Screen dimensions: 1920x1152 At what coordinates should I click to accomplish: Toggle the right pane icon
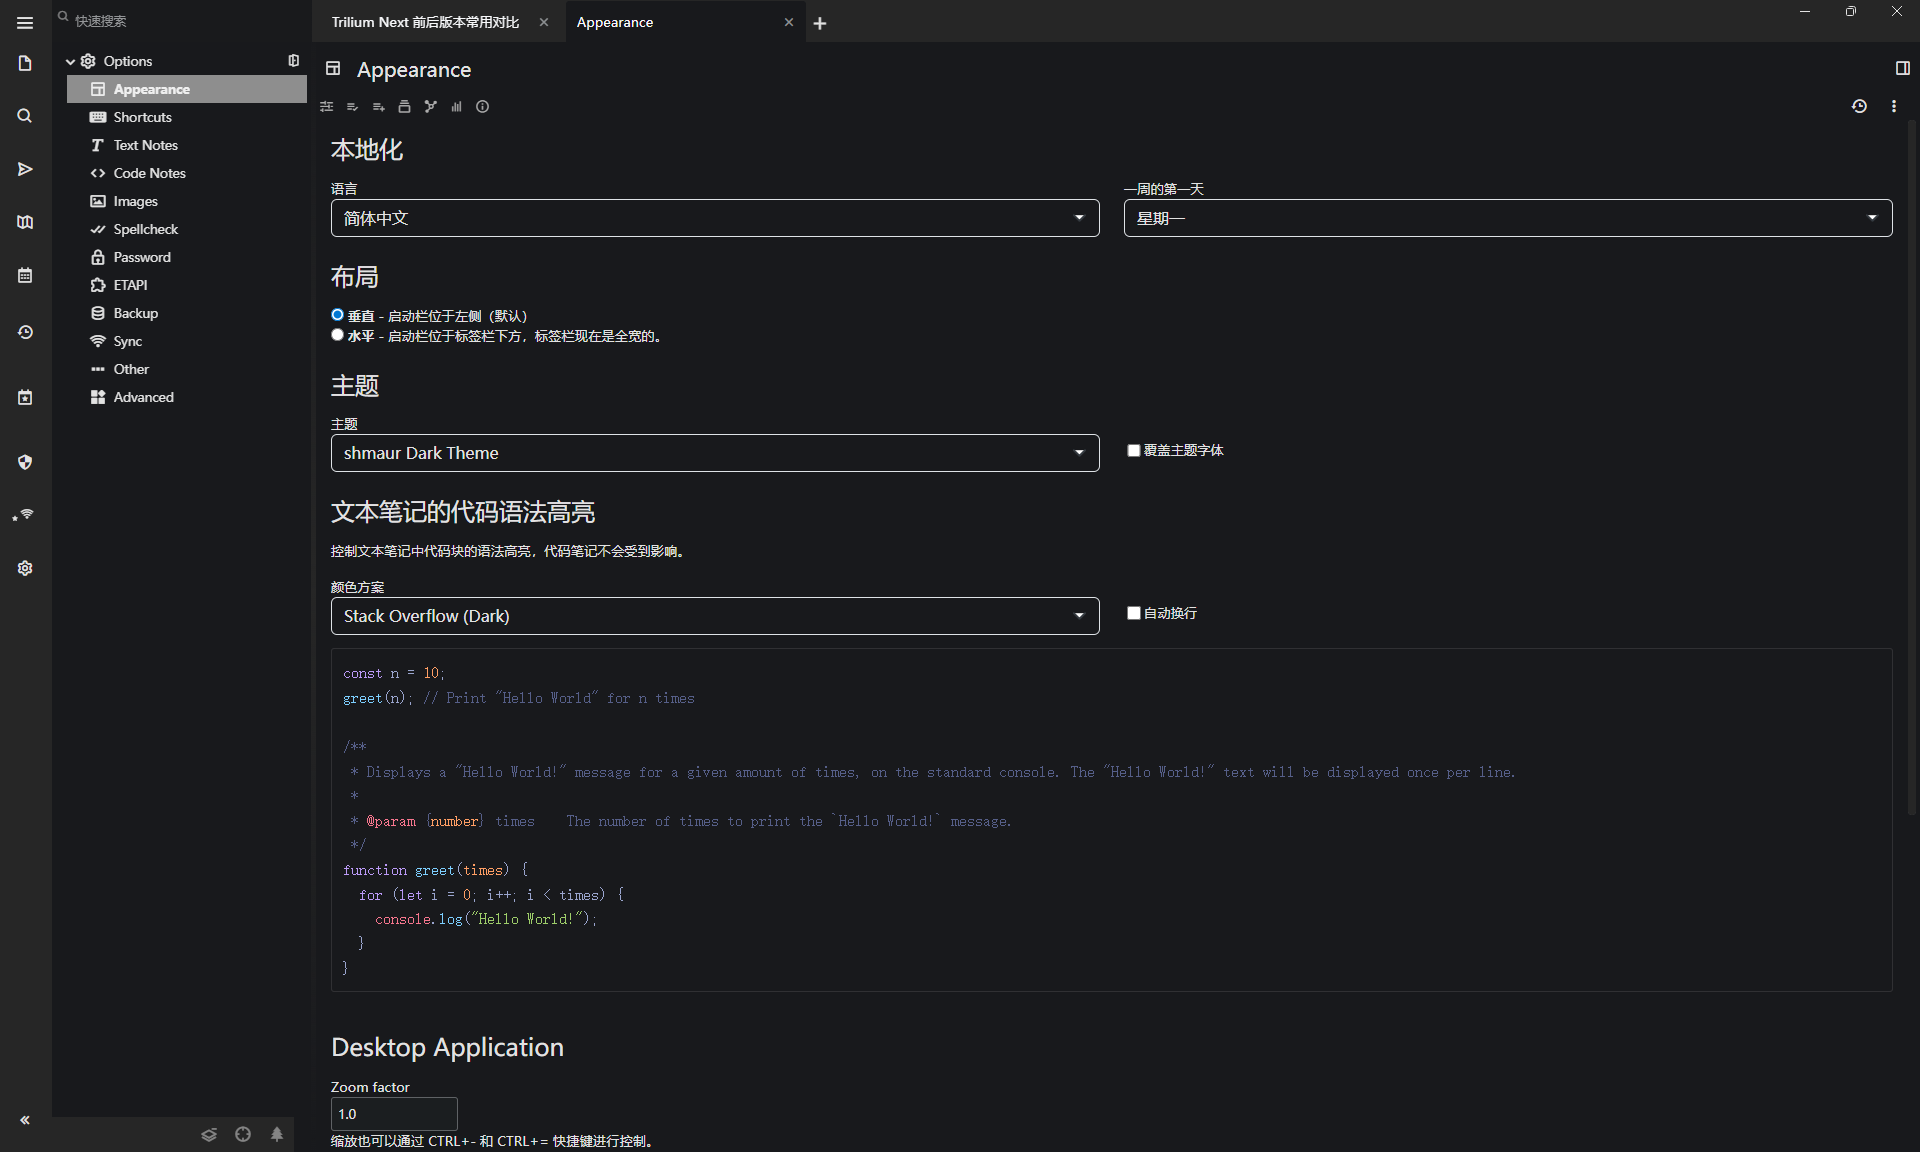click(1902, 68)
